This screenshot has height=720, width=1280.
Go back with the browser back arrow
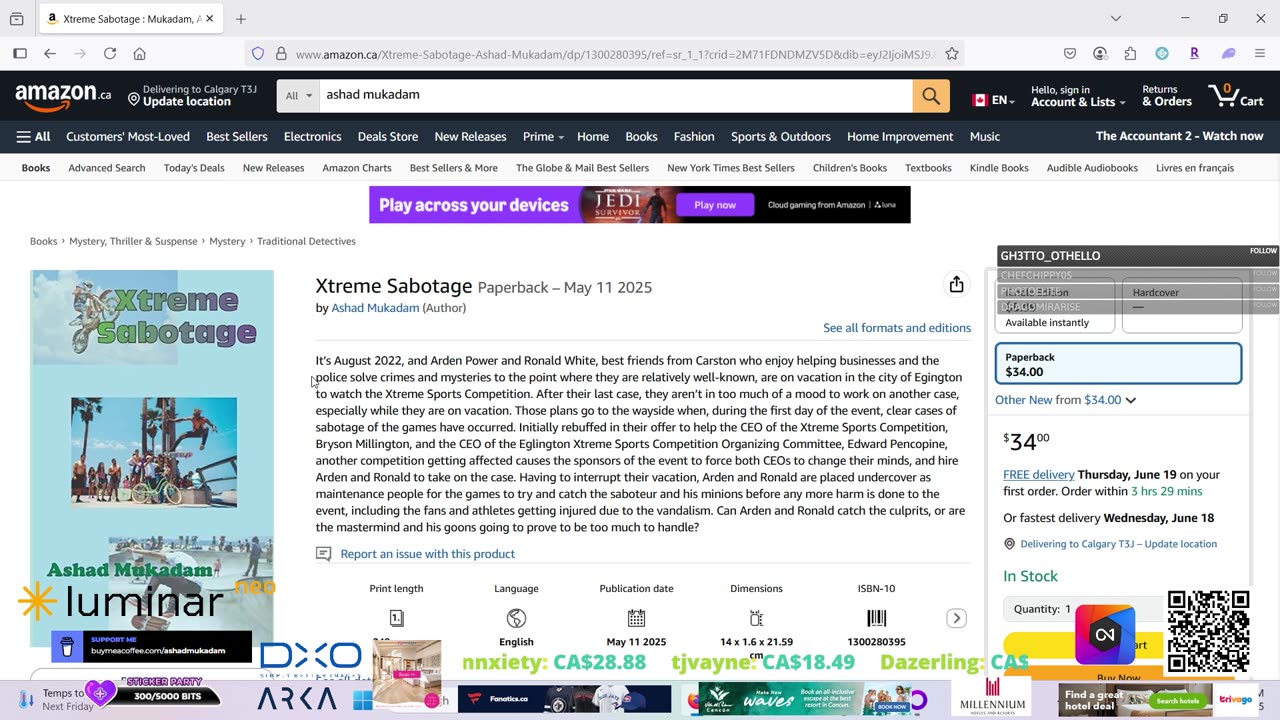coord(50,54)
